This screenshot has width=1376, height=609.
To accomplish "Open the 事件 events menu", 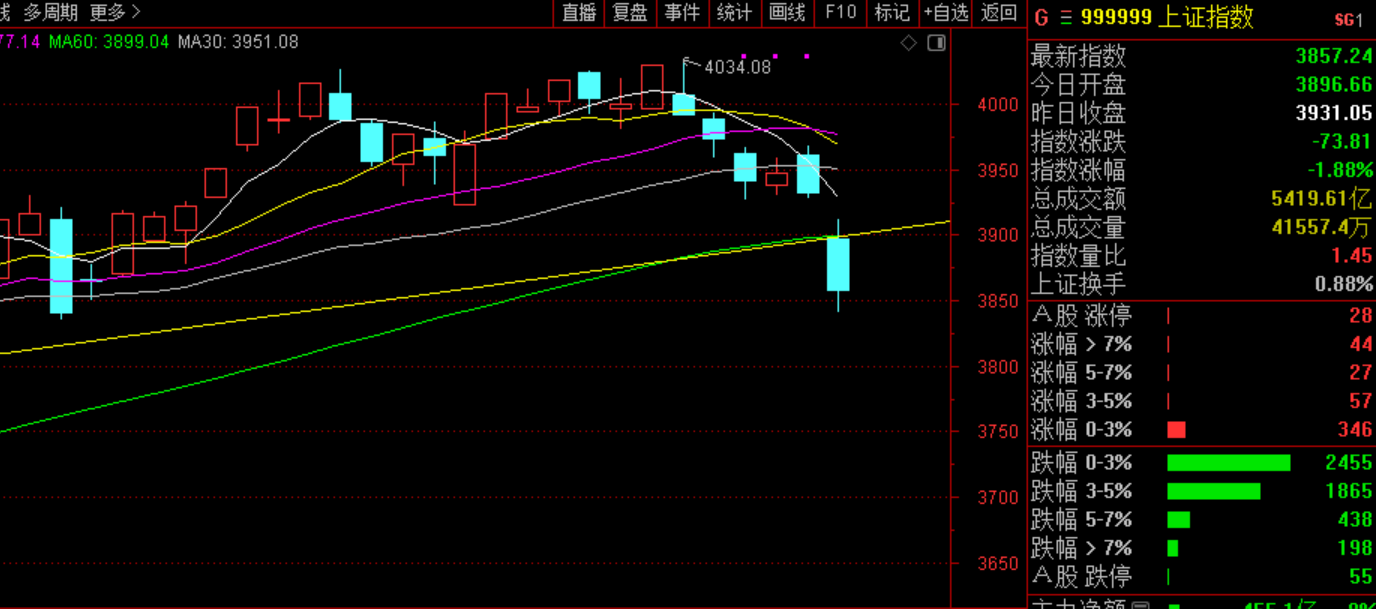I will click(x=683, y=12).
